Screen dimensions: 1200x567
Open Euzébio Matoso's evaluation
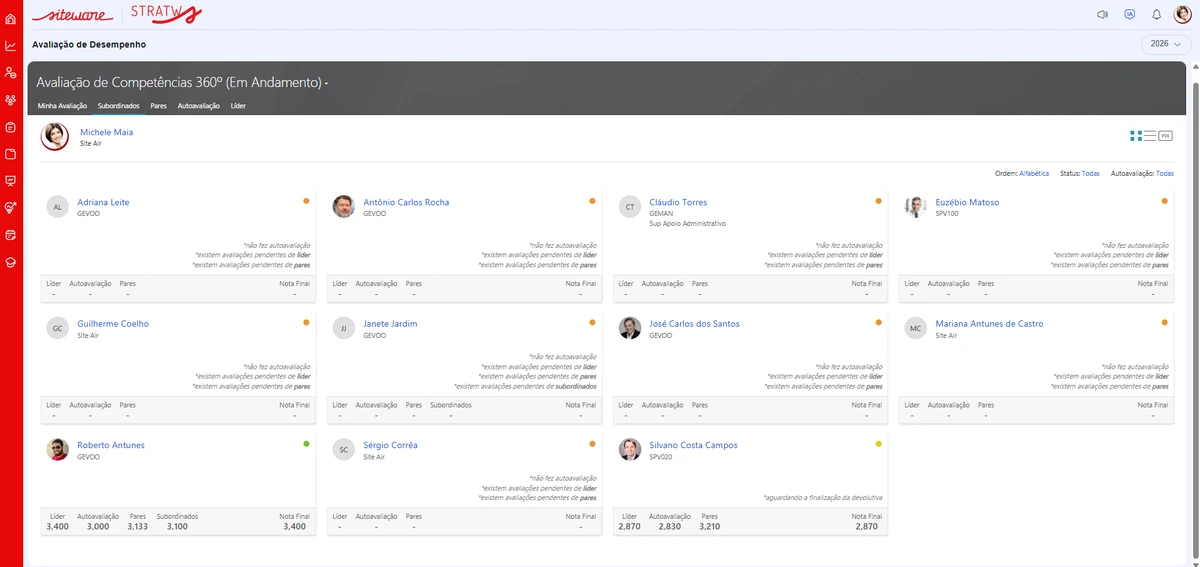coord(967,202)
